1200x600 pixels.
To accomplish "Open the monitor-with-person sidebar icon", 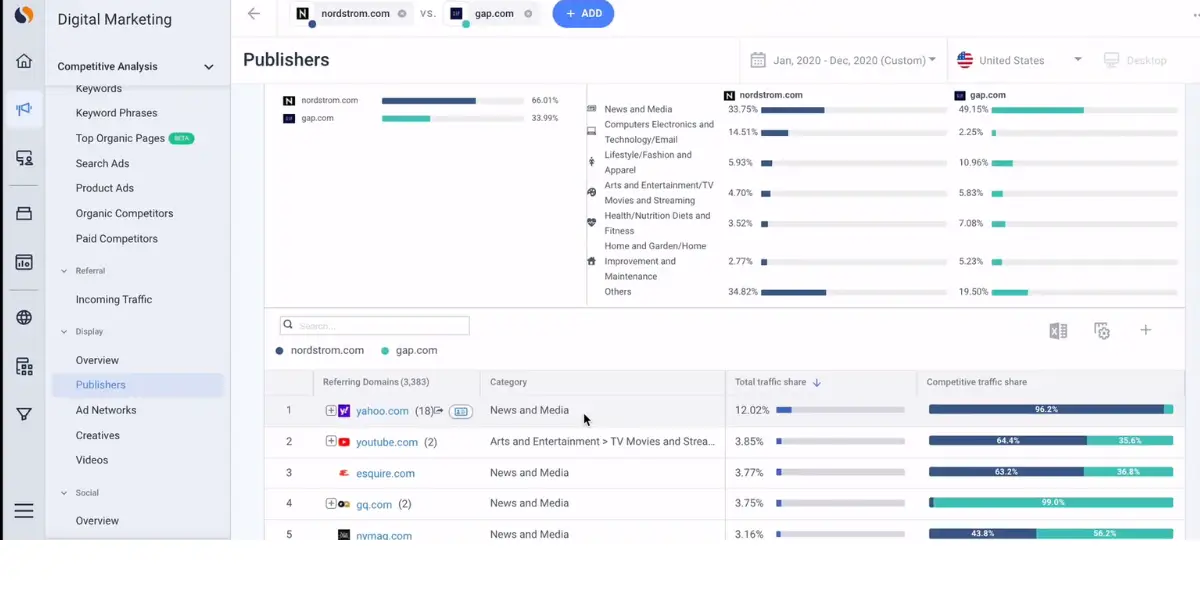I will click(x=24, y=158).
